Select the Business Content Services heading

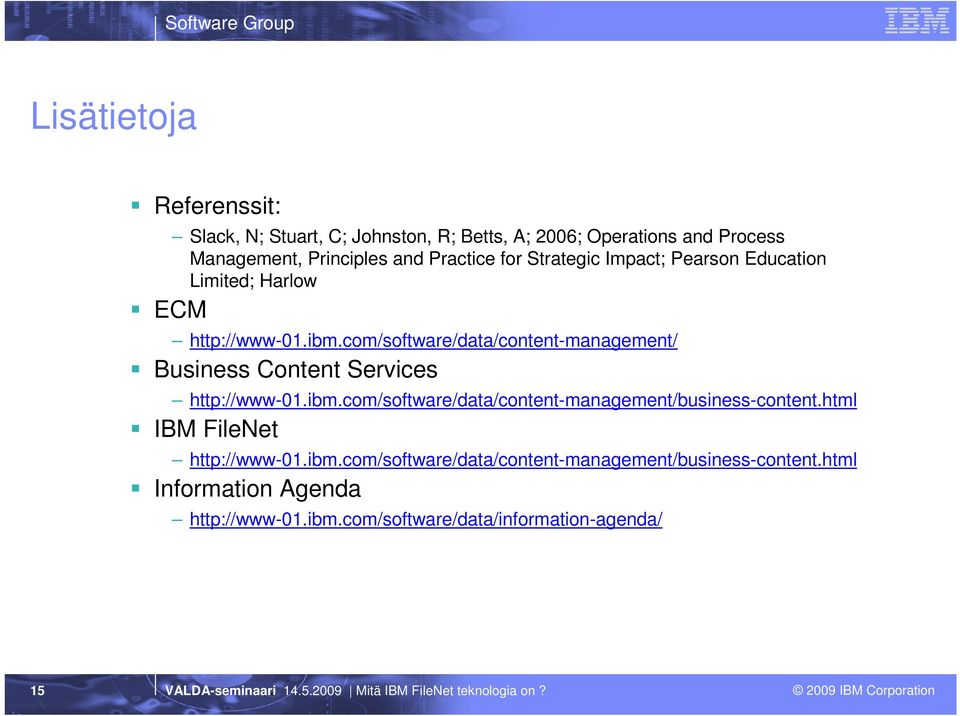pos(296,369)
